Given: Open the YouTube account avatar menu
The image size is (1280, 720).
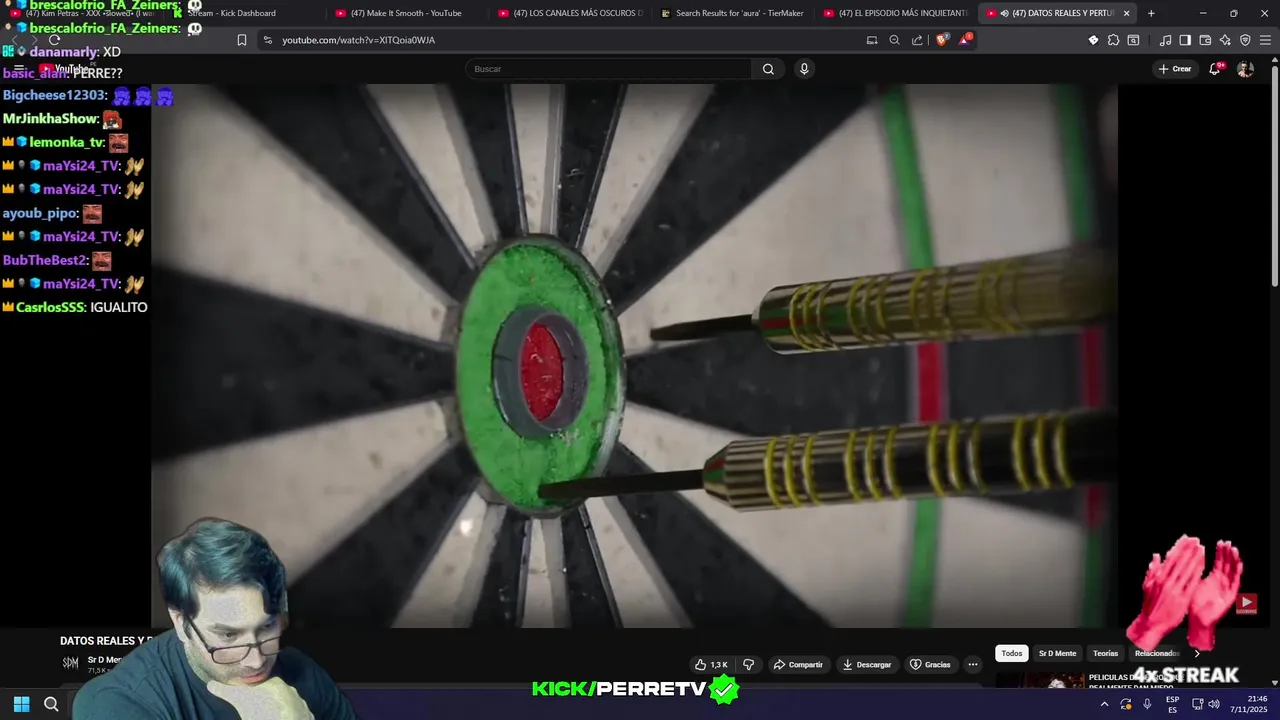Looking at the screenshot, I should (1245, 69).
